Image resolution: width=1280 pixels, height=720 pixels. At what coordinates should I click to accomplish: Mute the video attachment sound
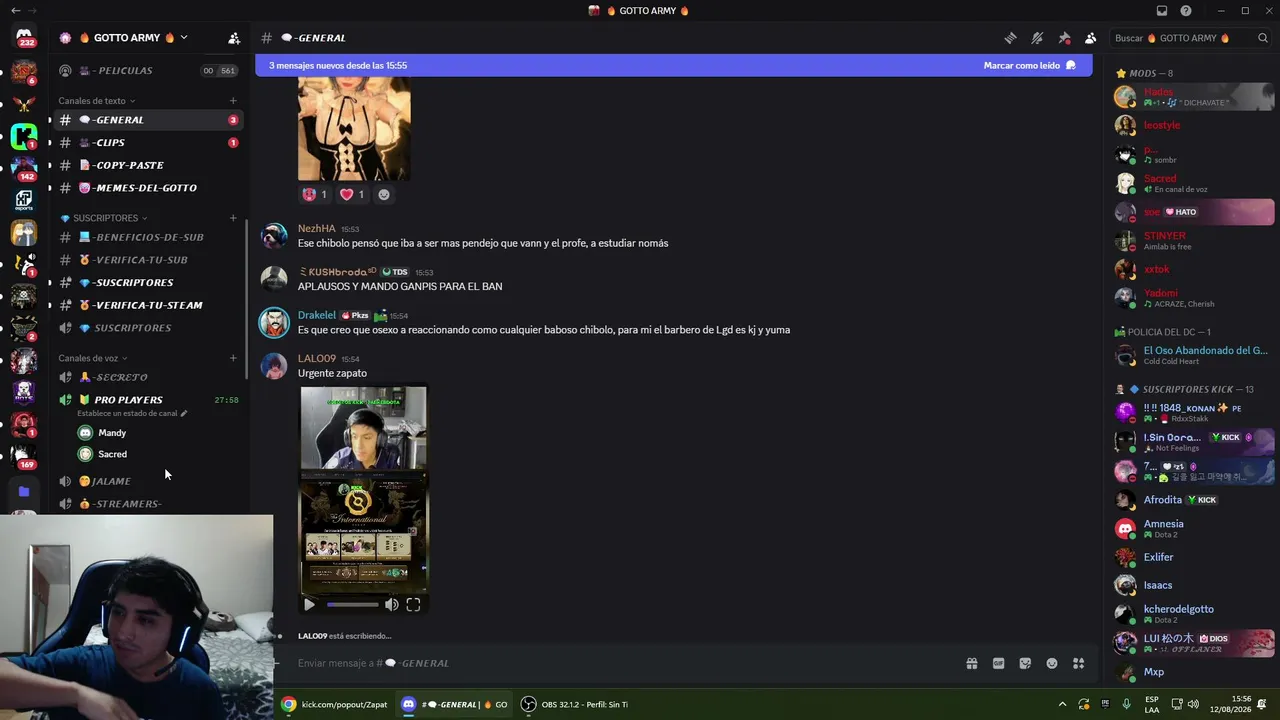pos(391,604)
